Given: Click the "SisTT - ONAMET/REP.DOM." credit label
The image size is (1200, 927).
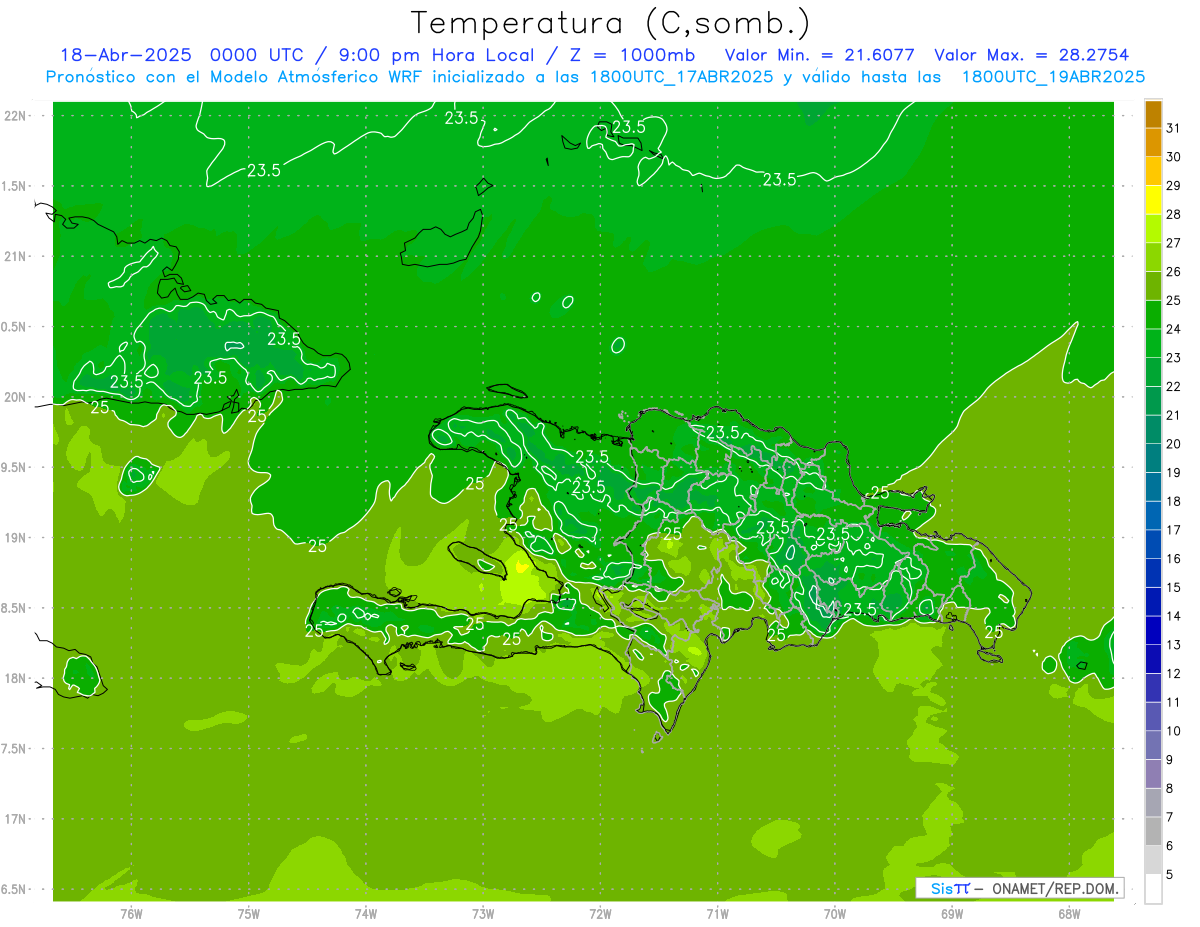Looking at the screenshot, I should [1019, 888].
